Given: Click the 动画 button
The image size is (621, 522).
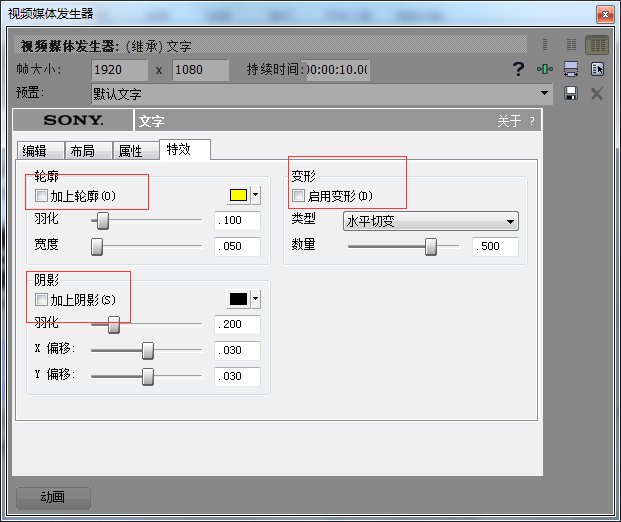Looking at the screenshot, I should coord(53,497).
